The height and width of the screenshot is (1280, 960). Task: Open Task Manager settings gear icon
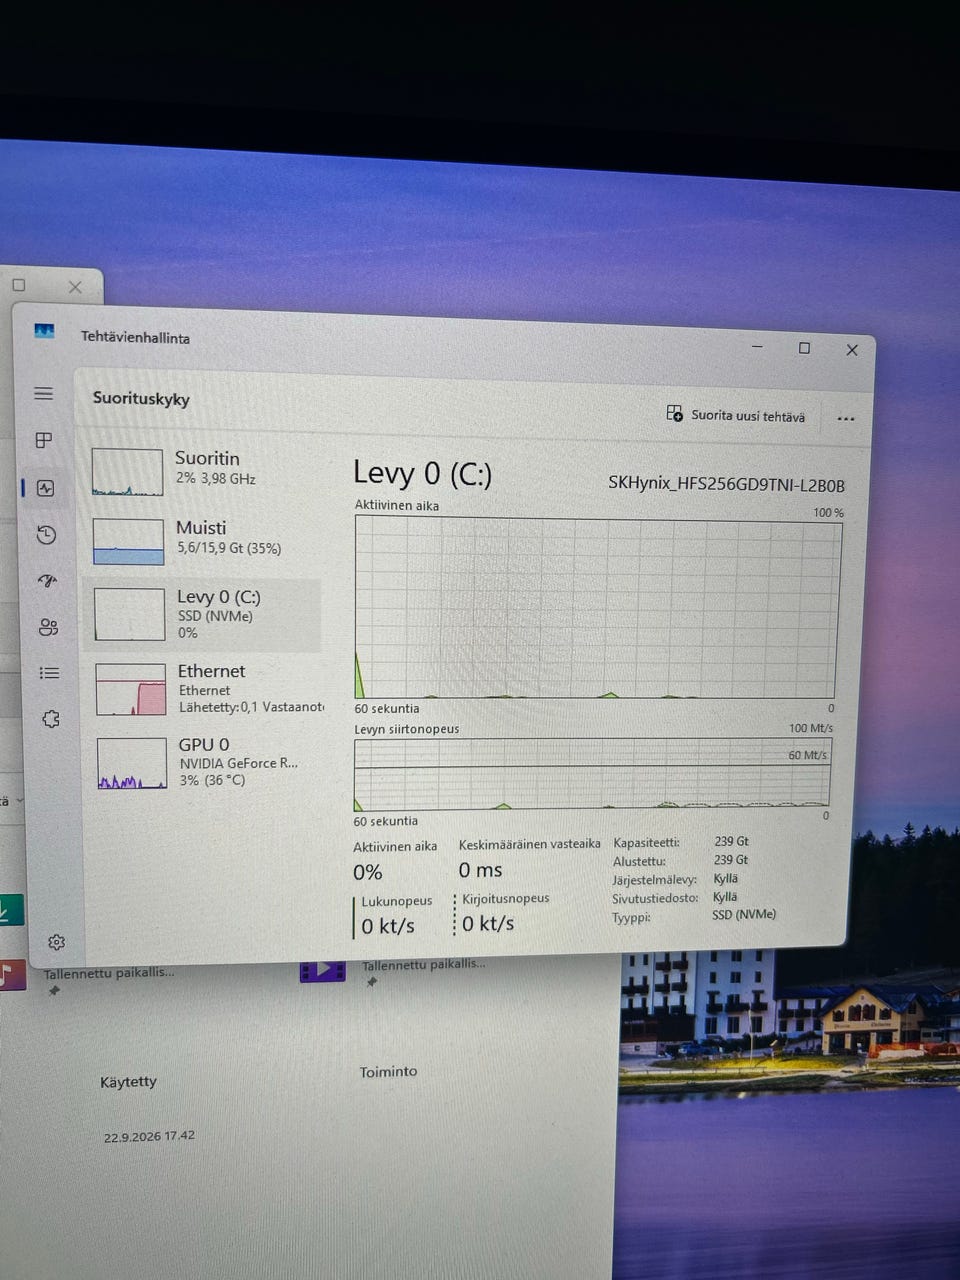pos(56,942)
